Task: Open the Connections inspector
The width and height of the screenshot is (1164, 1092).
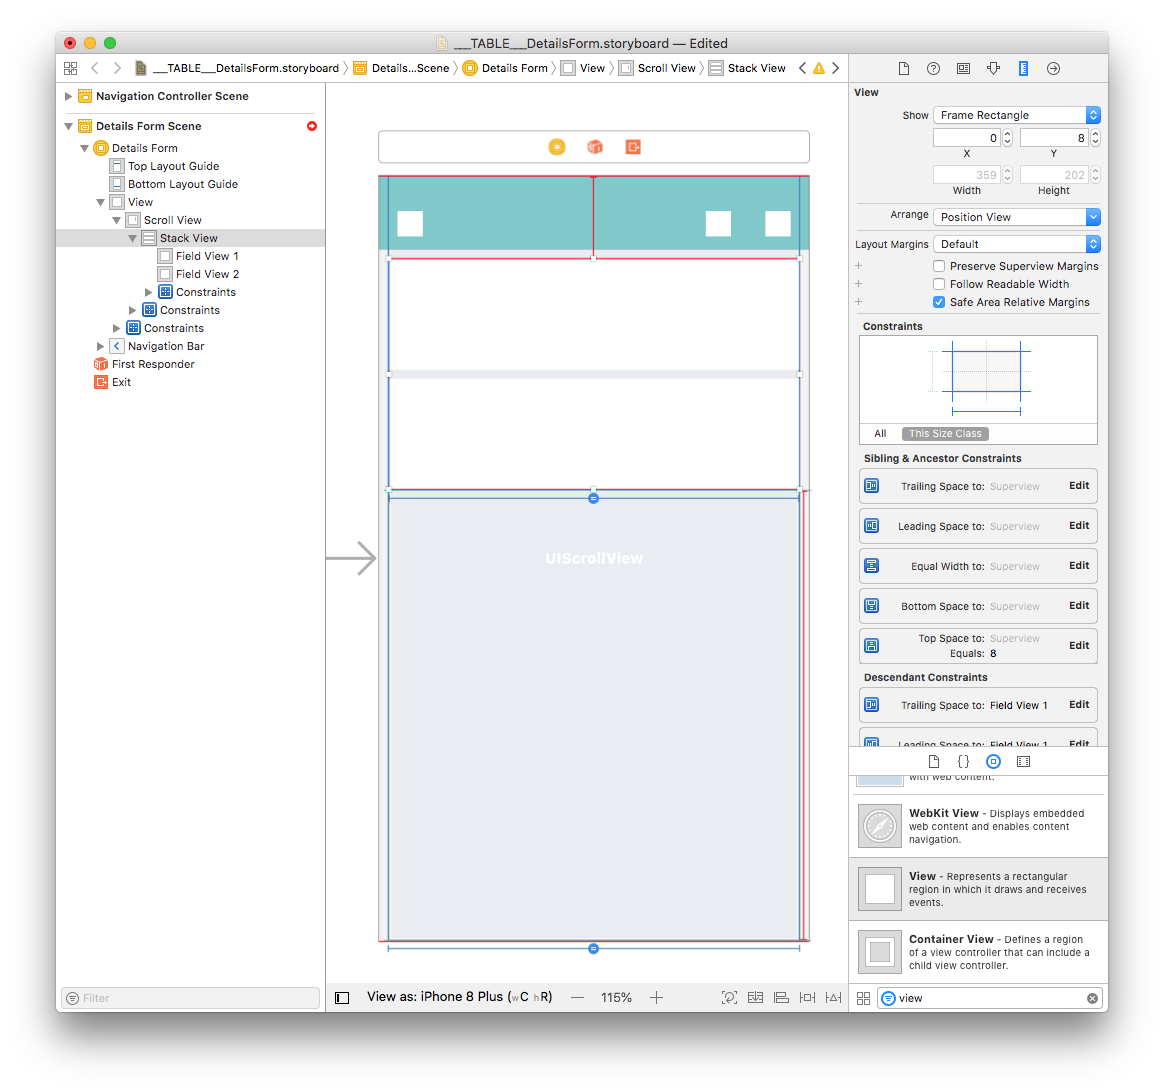Action: coord(1053,68)
